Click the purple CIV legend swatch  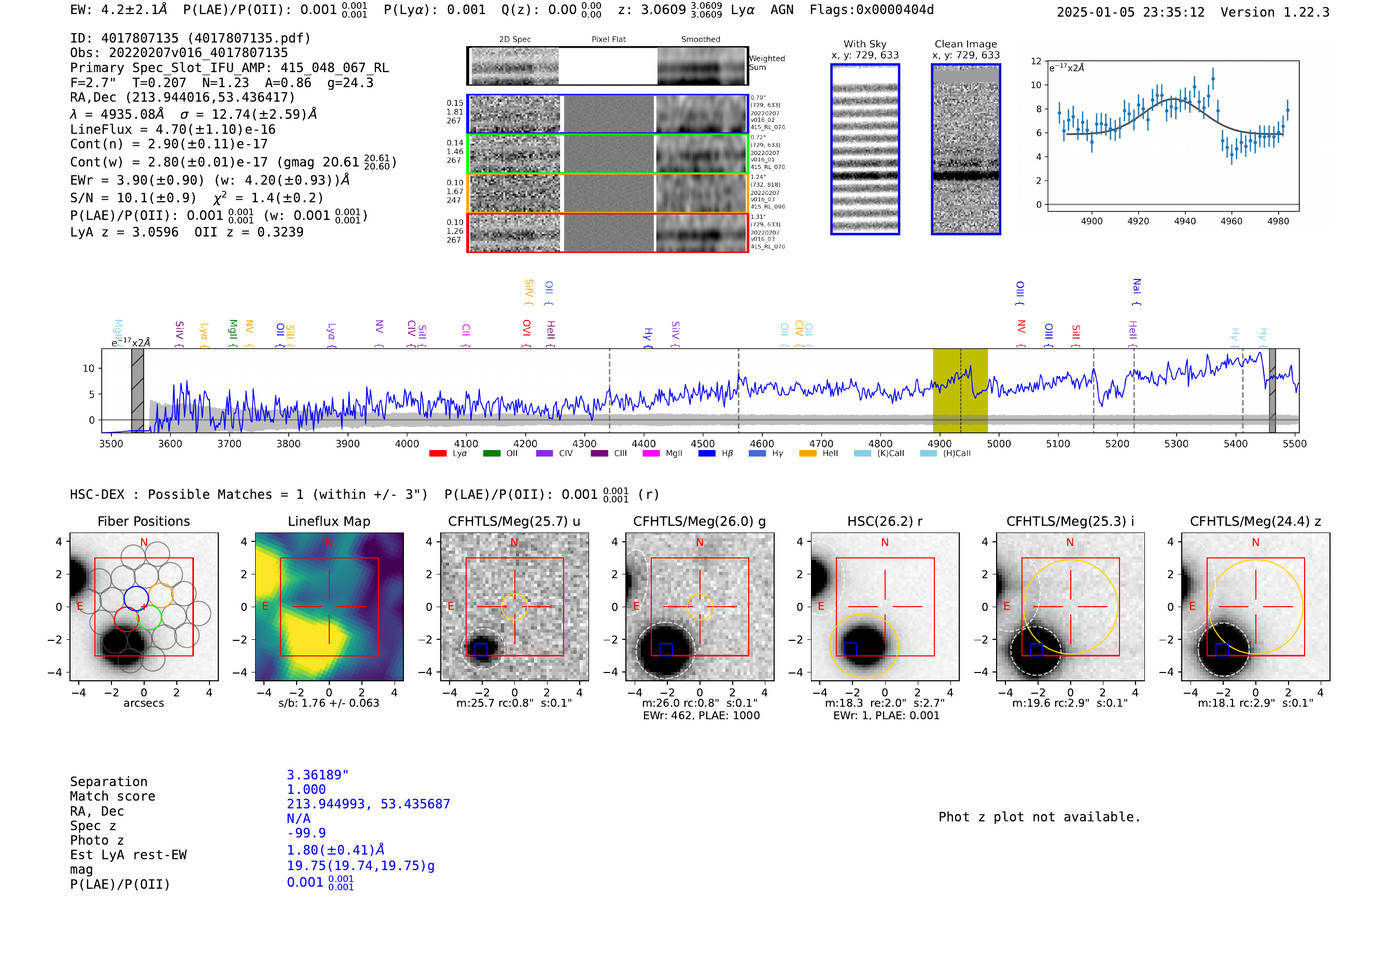click(x=544, y=454)
